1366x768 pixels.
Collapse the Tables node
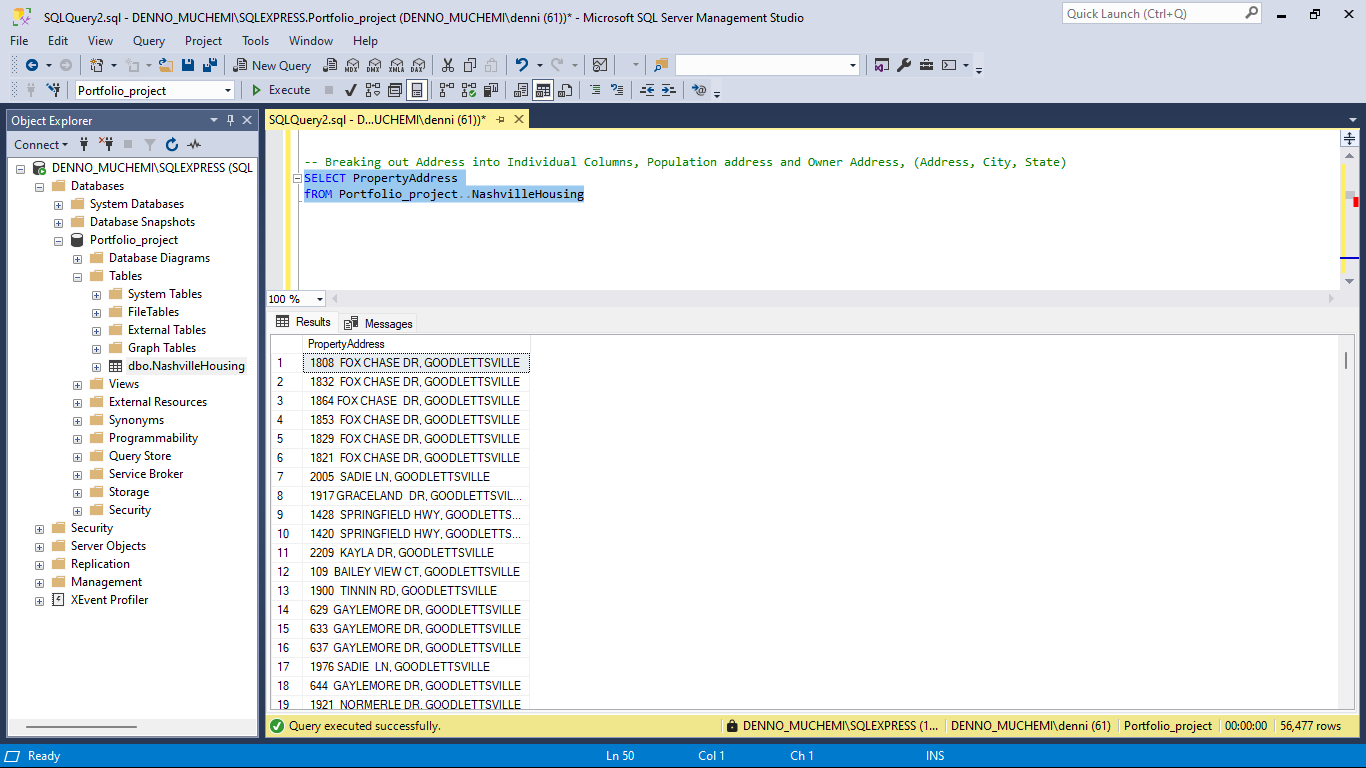(x=77, y=276)
